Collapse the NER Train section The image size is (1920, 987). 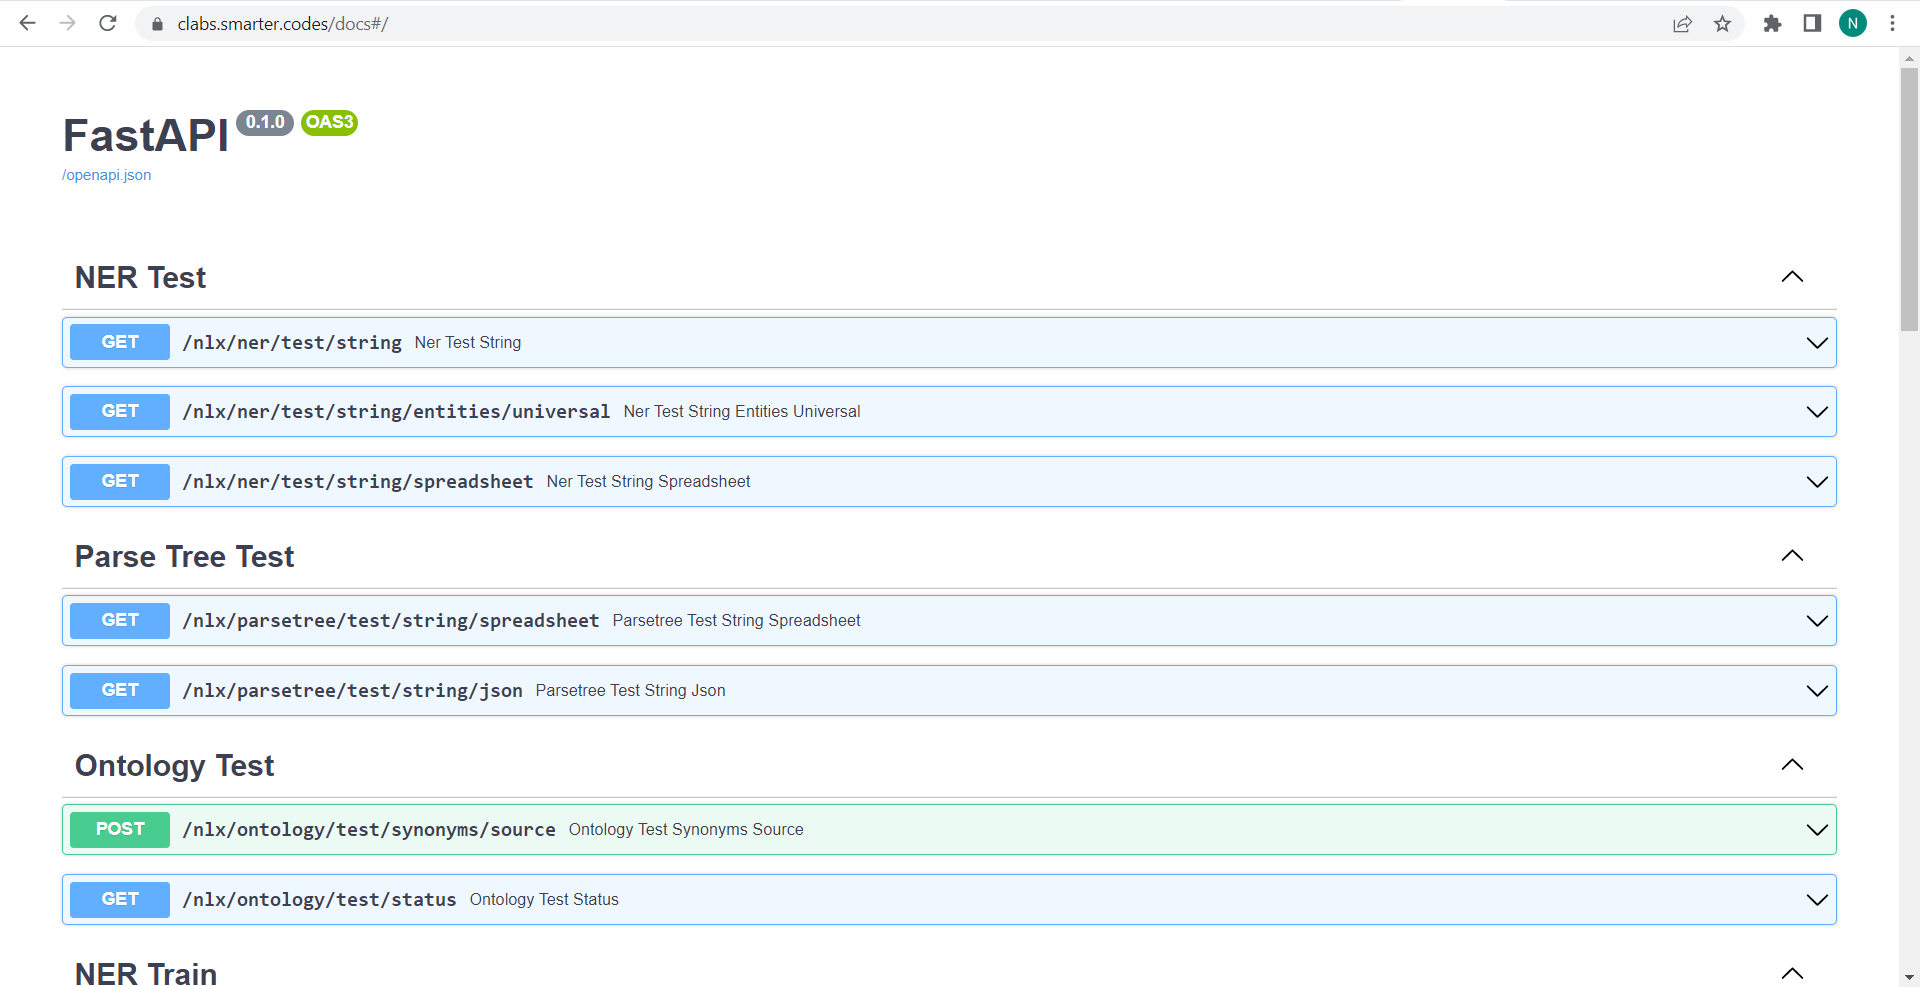(1792, 973)
